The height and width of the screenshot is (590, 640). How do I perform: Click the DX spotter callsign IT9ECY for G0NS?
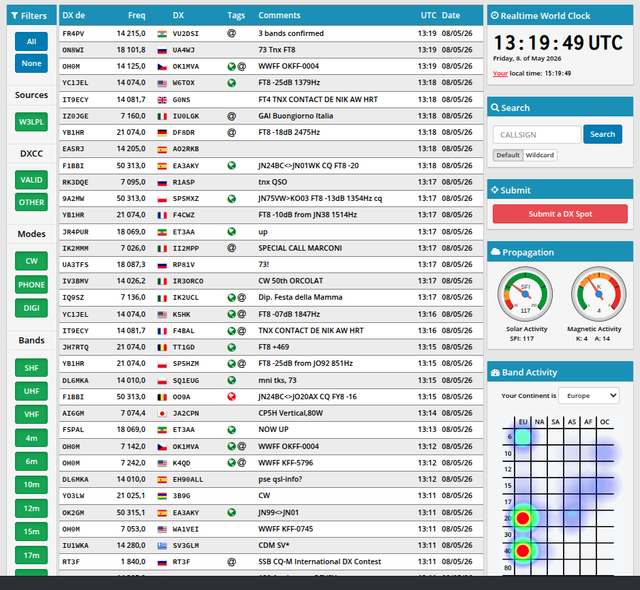click(75, 100)
